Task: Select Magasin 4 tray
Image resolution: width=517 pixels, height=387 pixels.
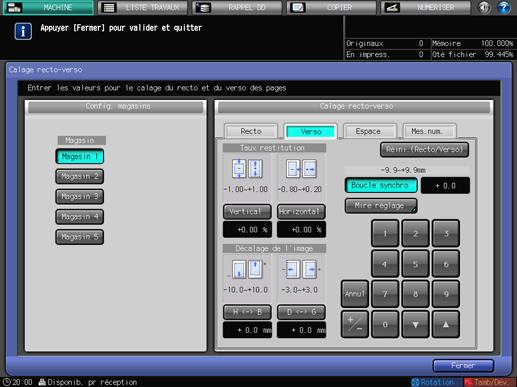Action: point(80,217)
